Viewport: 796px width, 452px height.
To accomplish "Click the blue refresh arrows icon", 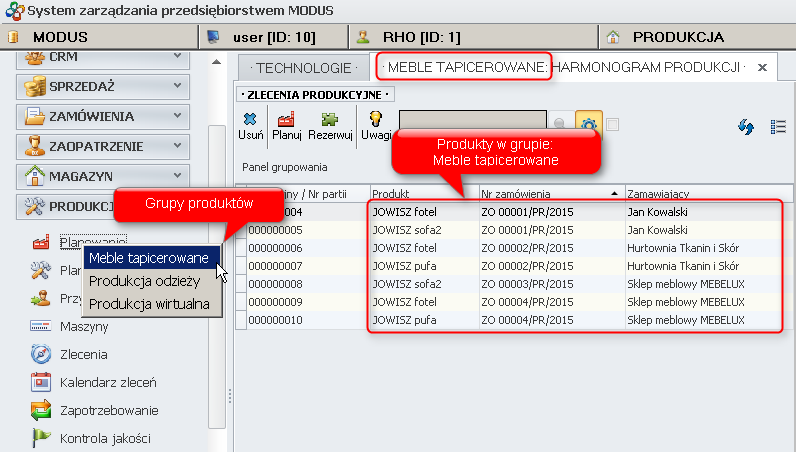I will [x=746, y=126].
